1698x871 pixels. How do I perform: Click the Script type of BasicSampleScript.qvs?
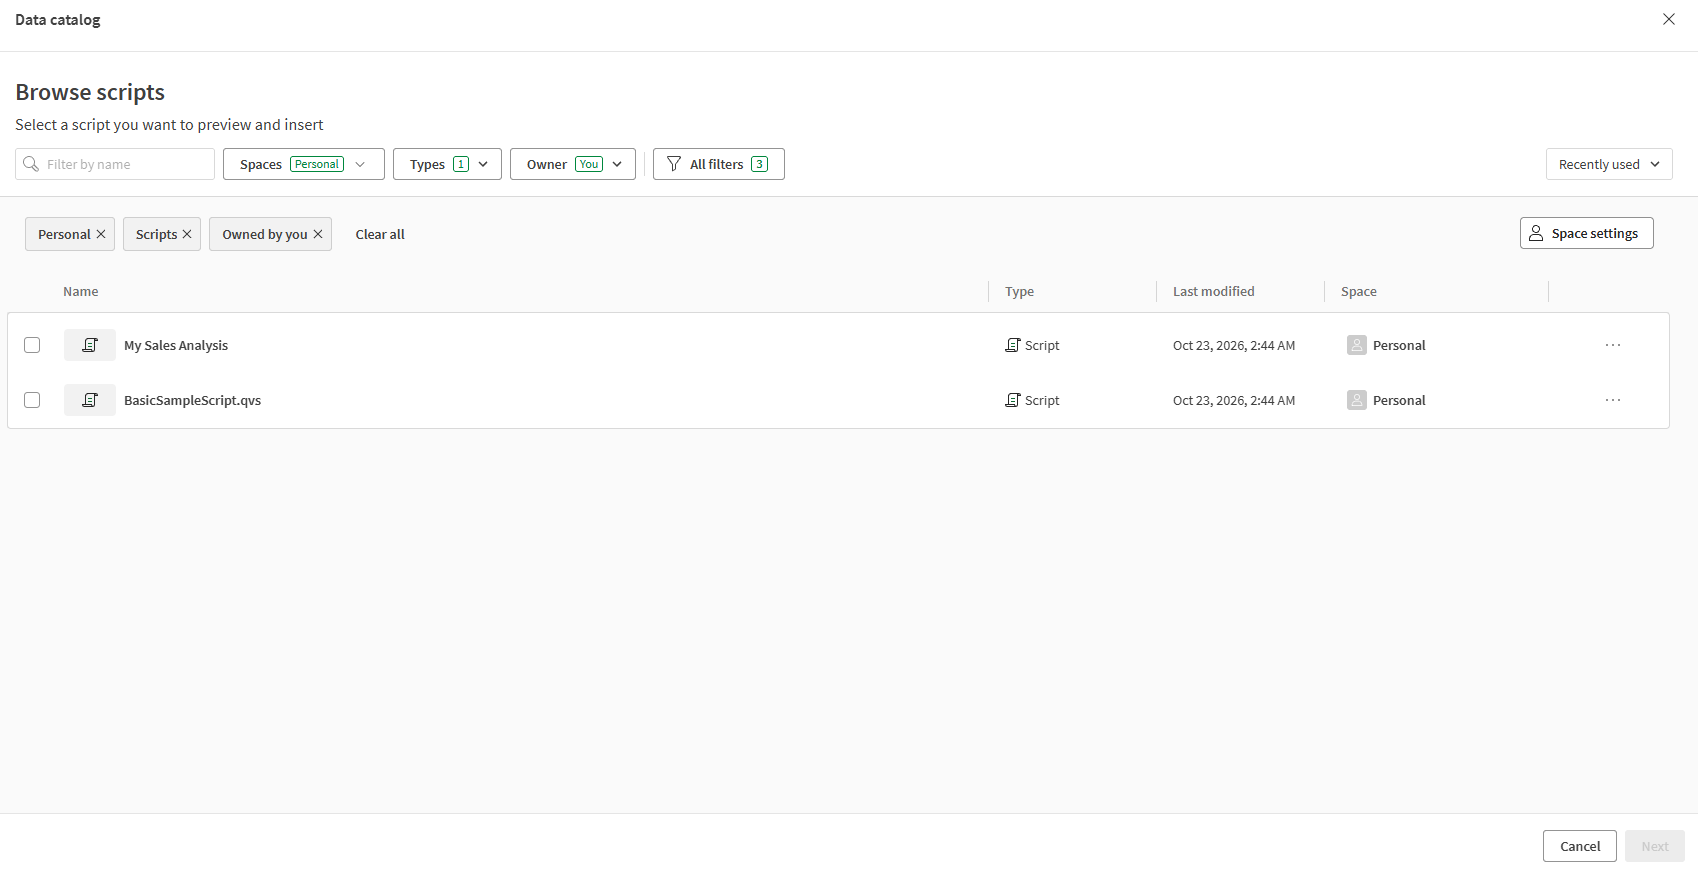1033,400
